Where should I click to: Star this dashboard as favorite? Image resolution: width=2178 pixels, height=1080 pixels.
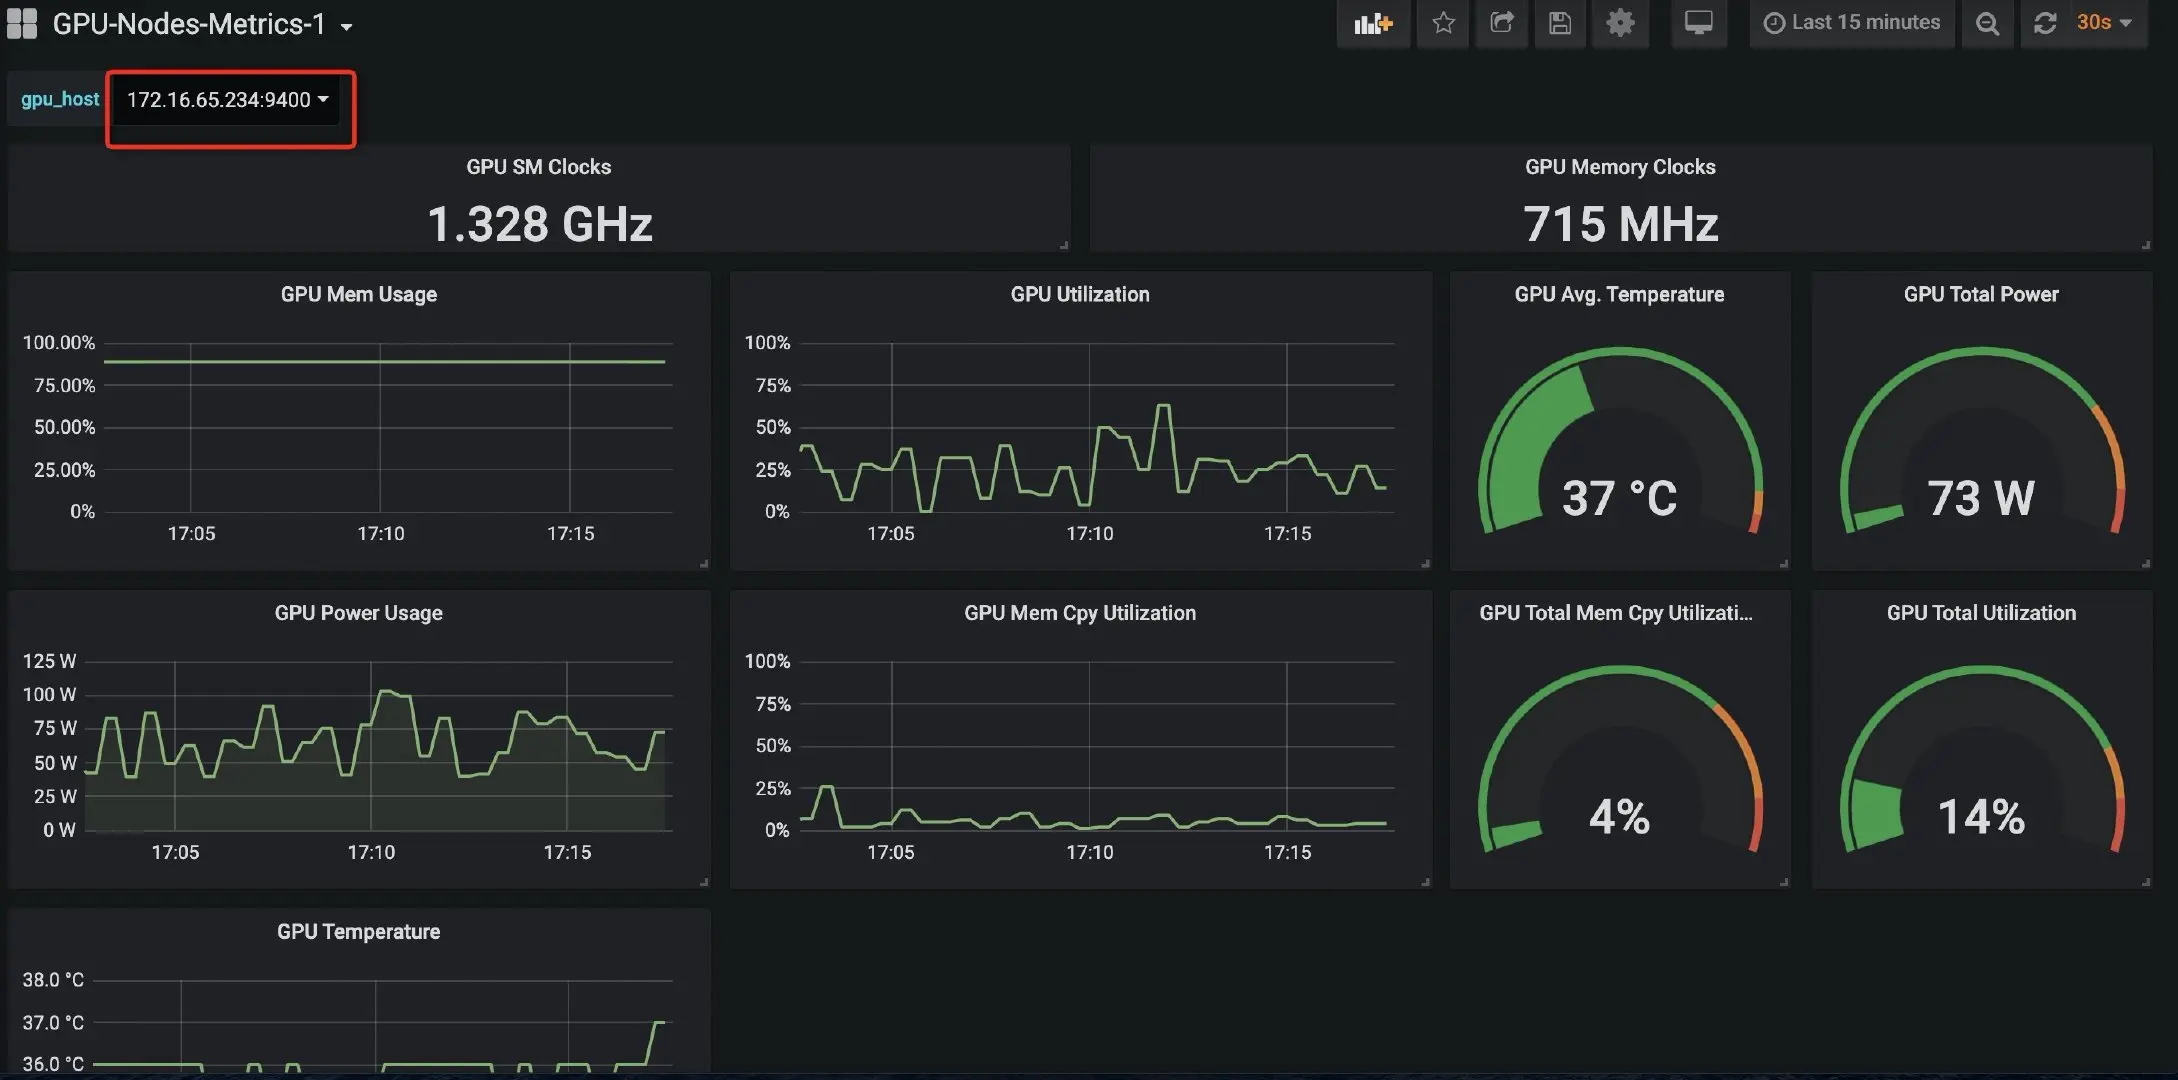click(x=1443, y=24)
